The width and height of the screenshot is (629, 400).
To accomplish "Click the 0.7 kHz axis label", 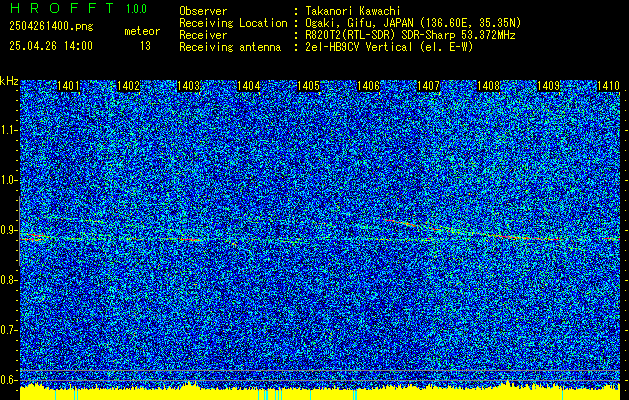I will coord(8,330).
